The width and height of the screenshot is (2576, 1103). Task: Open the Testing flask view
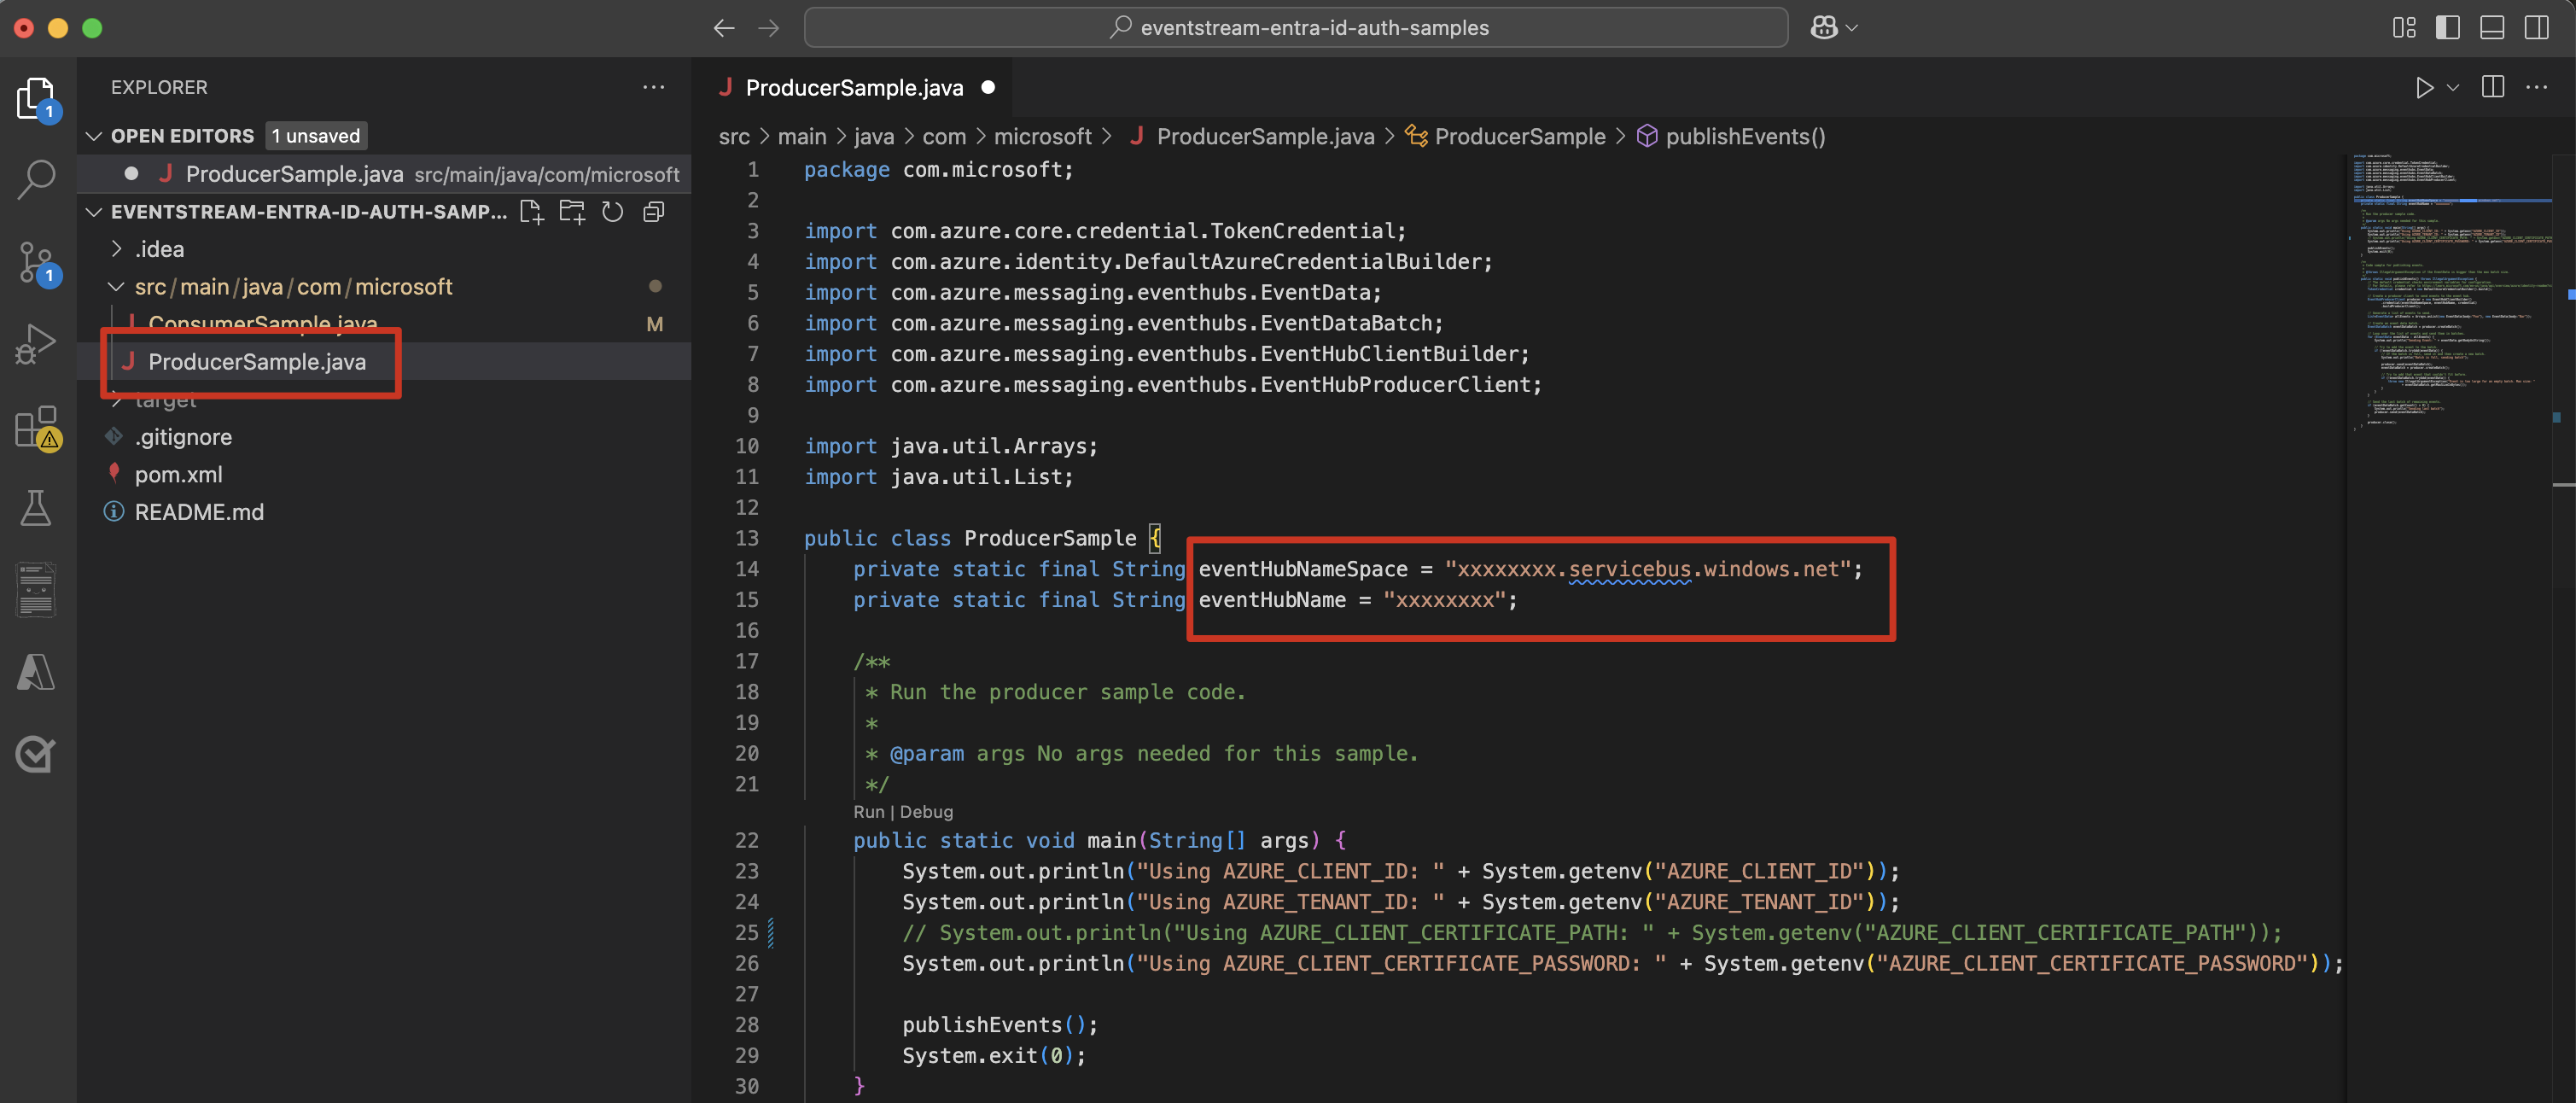tap(37, 508)
